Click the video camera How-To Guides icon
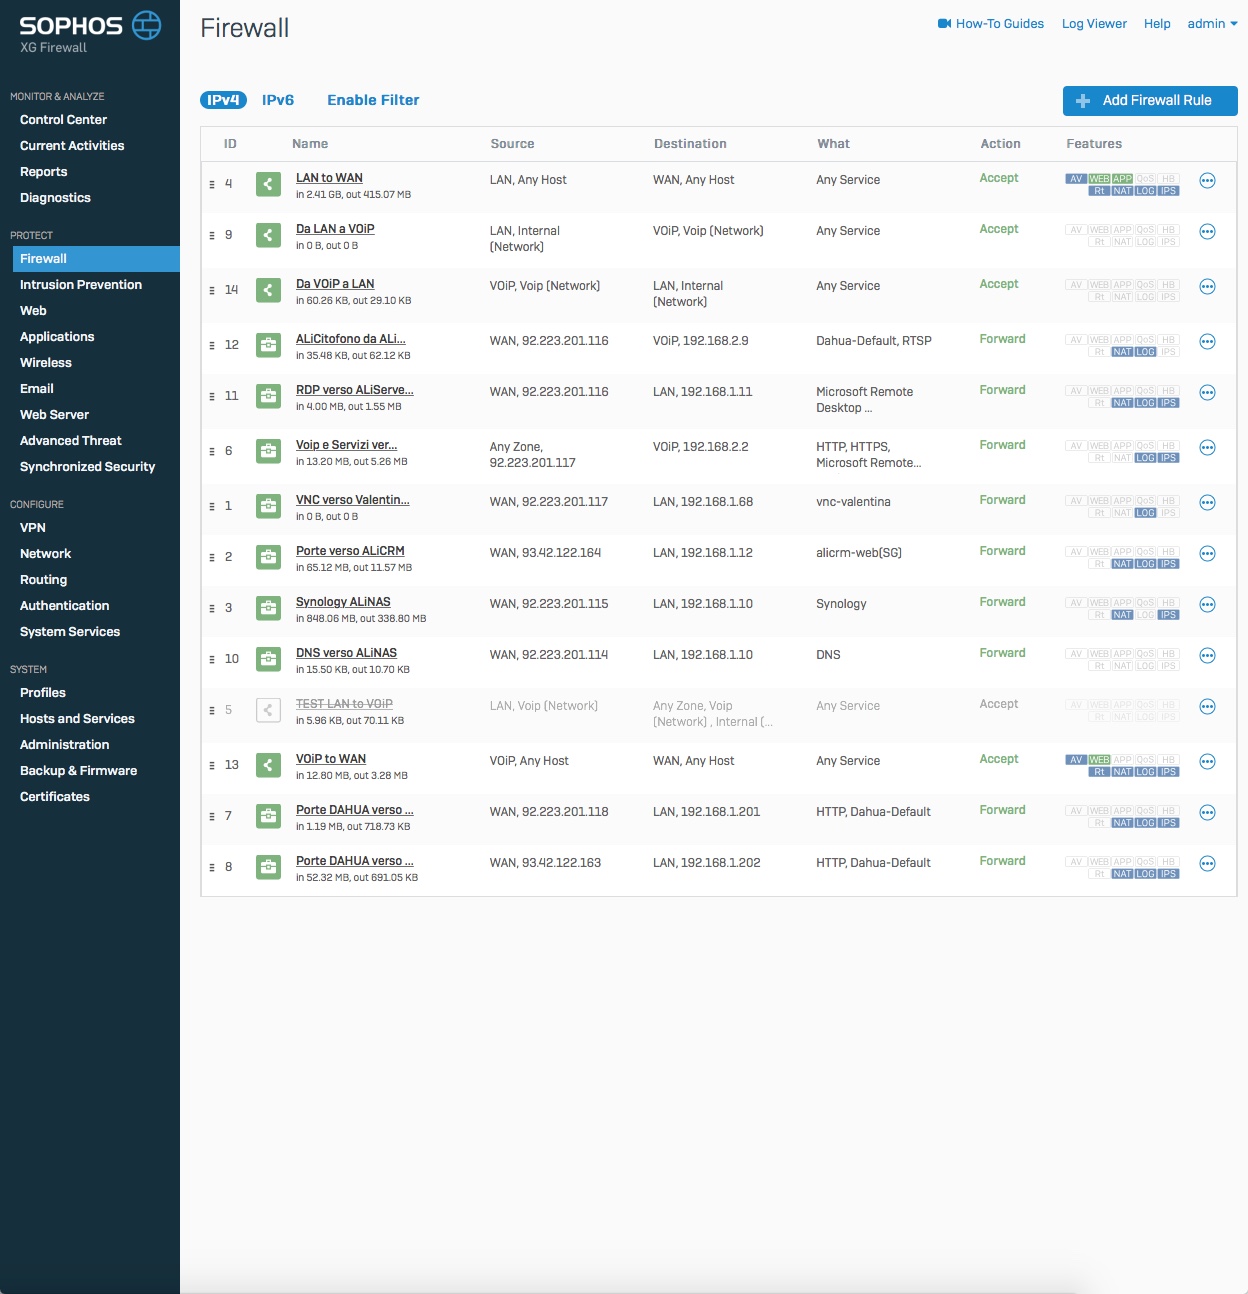 click(x=944, y=24)
